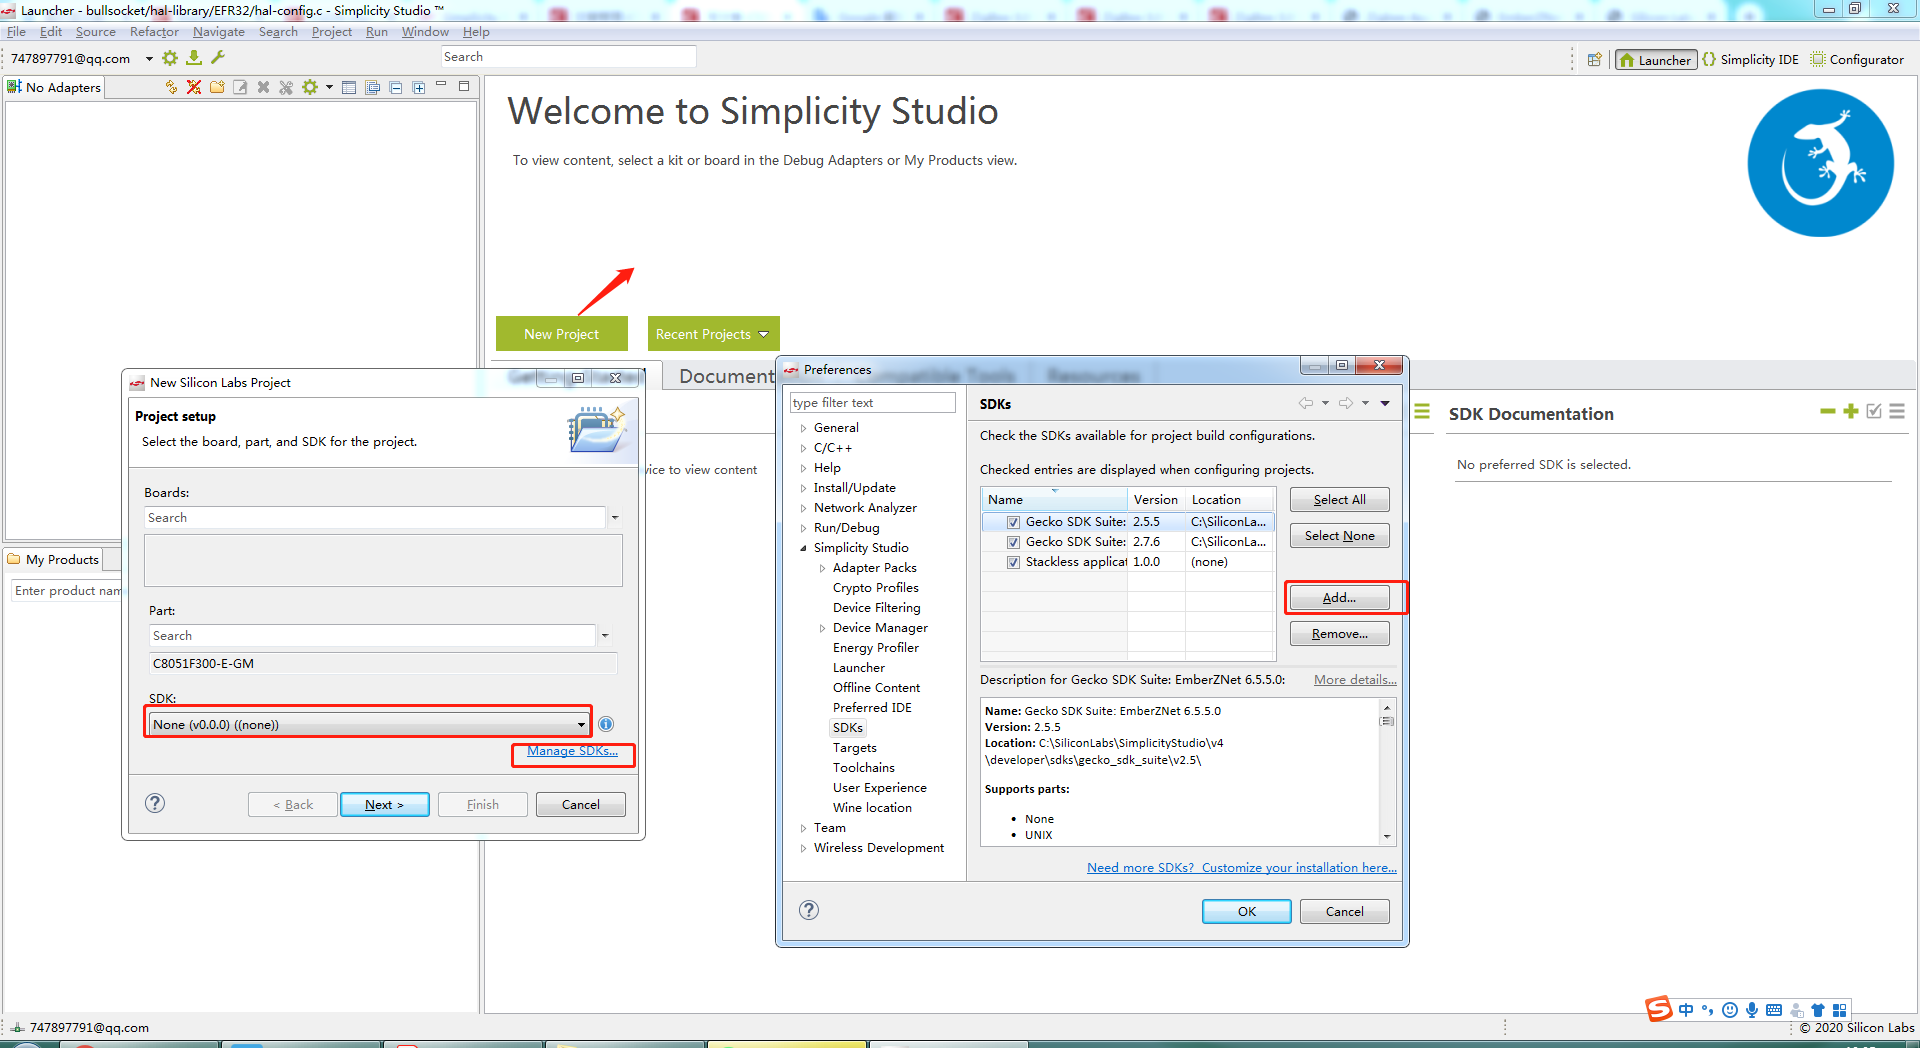Viewport: 1920px width, 1048px height.
Task: Click the info icon beside SDK dropdown
Action: coord(606,724)
